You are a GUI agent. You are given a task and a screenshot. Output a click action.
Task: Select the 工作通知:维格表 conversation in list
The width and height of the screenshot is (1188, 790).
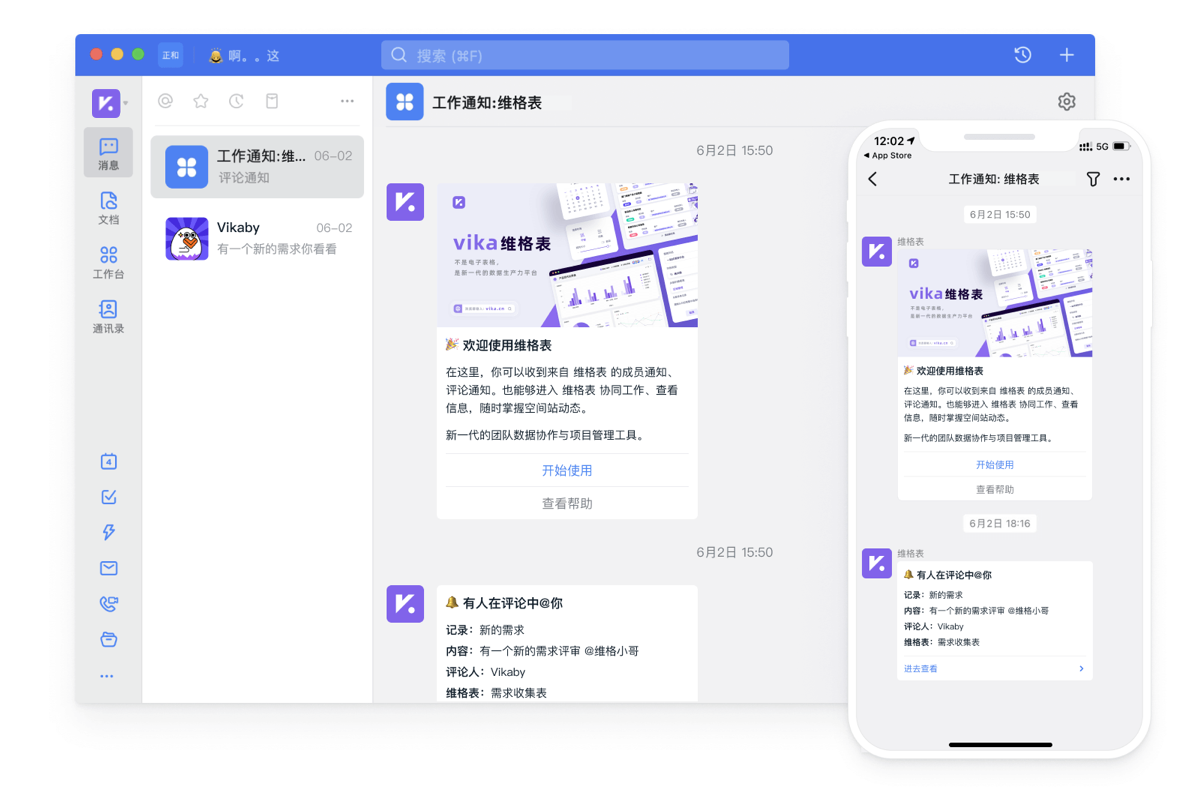click(257, 167)
